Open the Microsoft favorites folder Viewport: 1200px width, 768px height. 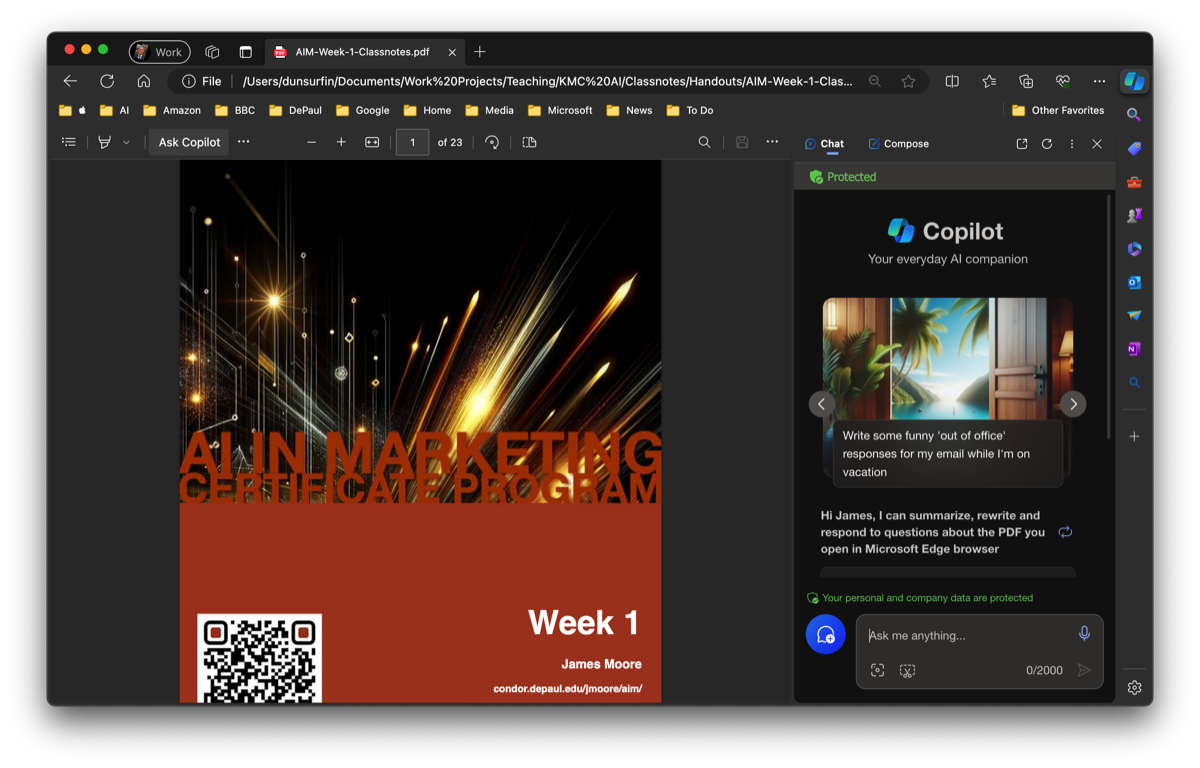click(560, 110)
